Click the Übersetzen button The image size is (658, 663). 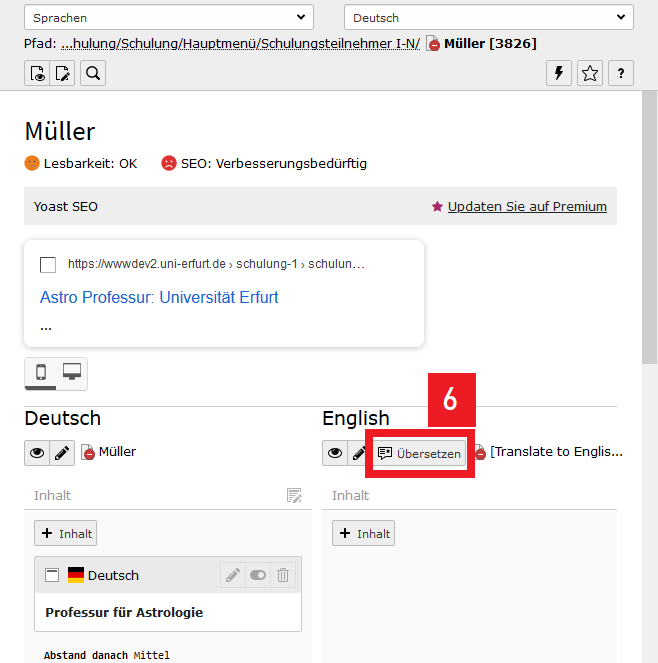420,453
